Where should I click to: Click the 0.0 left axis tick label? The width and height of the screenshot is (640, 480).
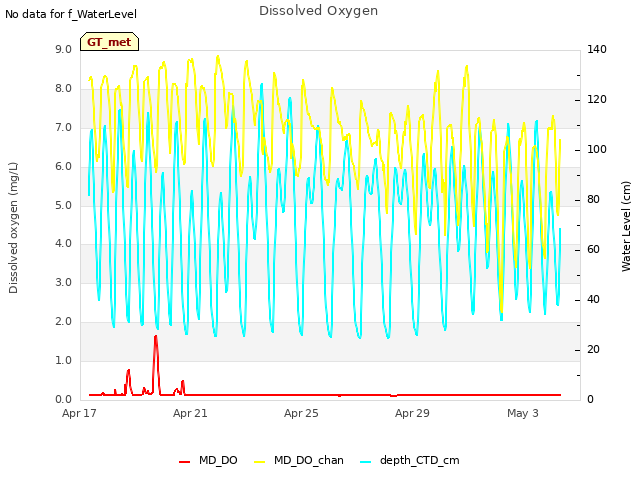tap(63, 400)
